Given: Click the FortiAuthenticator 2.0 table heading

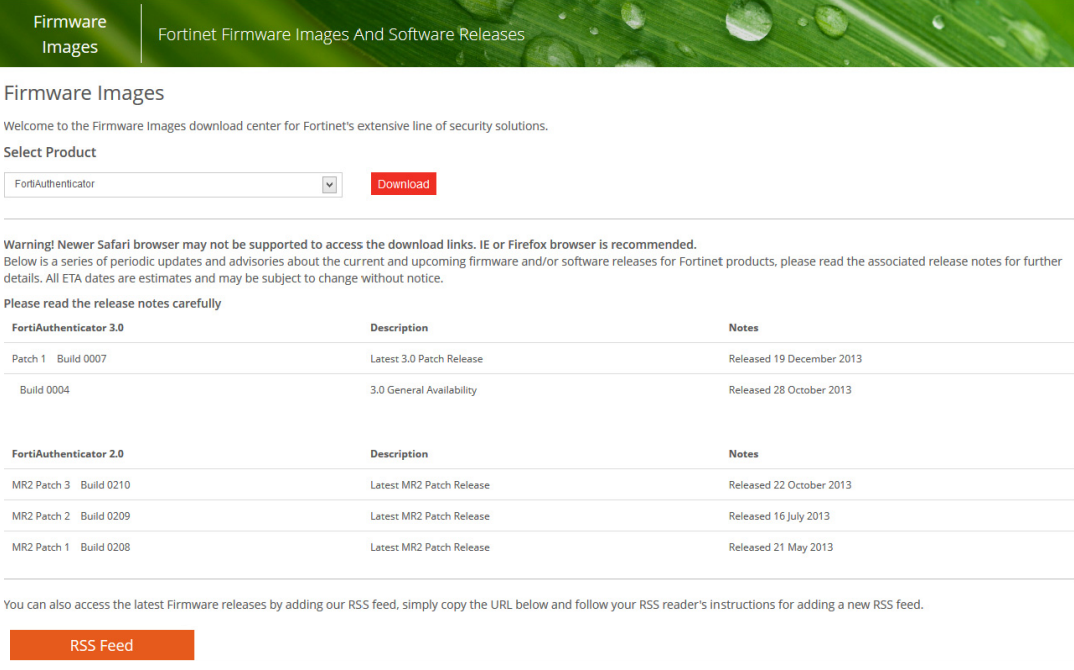Looking at the screenshot, I should [x=68, y=454].
